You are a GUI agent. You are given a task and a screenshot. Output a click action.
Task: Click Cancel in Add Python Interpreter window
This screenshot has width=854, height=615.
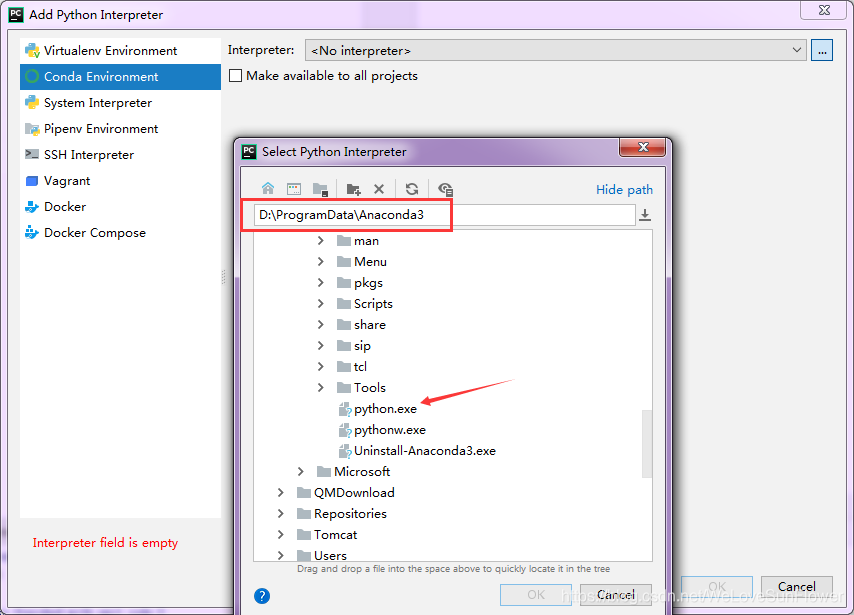tap(797, 587)
